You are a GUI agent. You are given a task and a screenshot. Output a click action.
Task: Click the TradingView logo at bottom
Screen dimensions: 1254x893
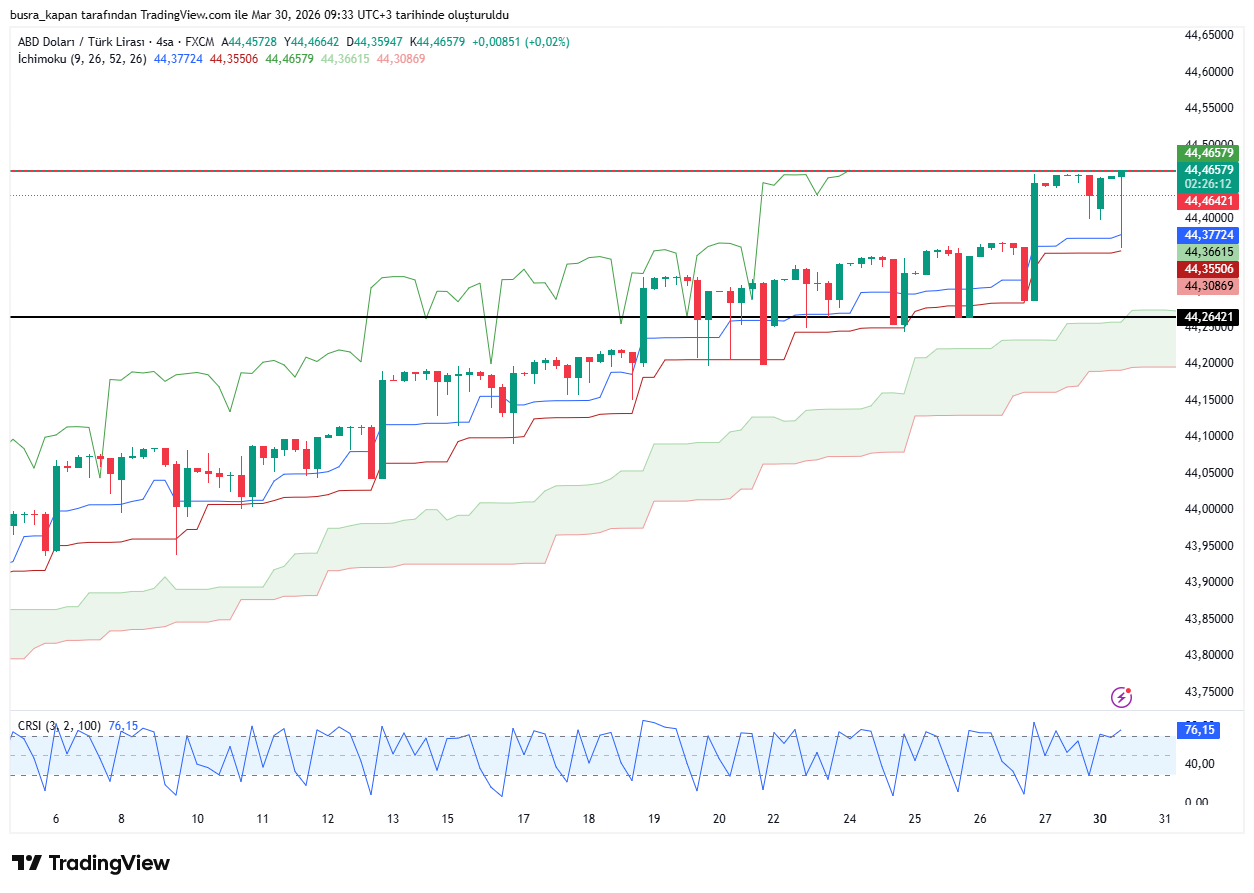tap(91, 863)
